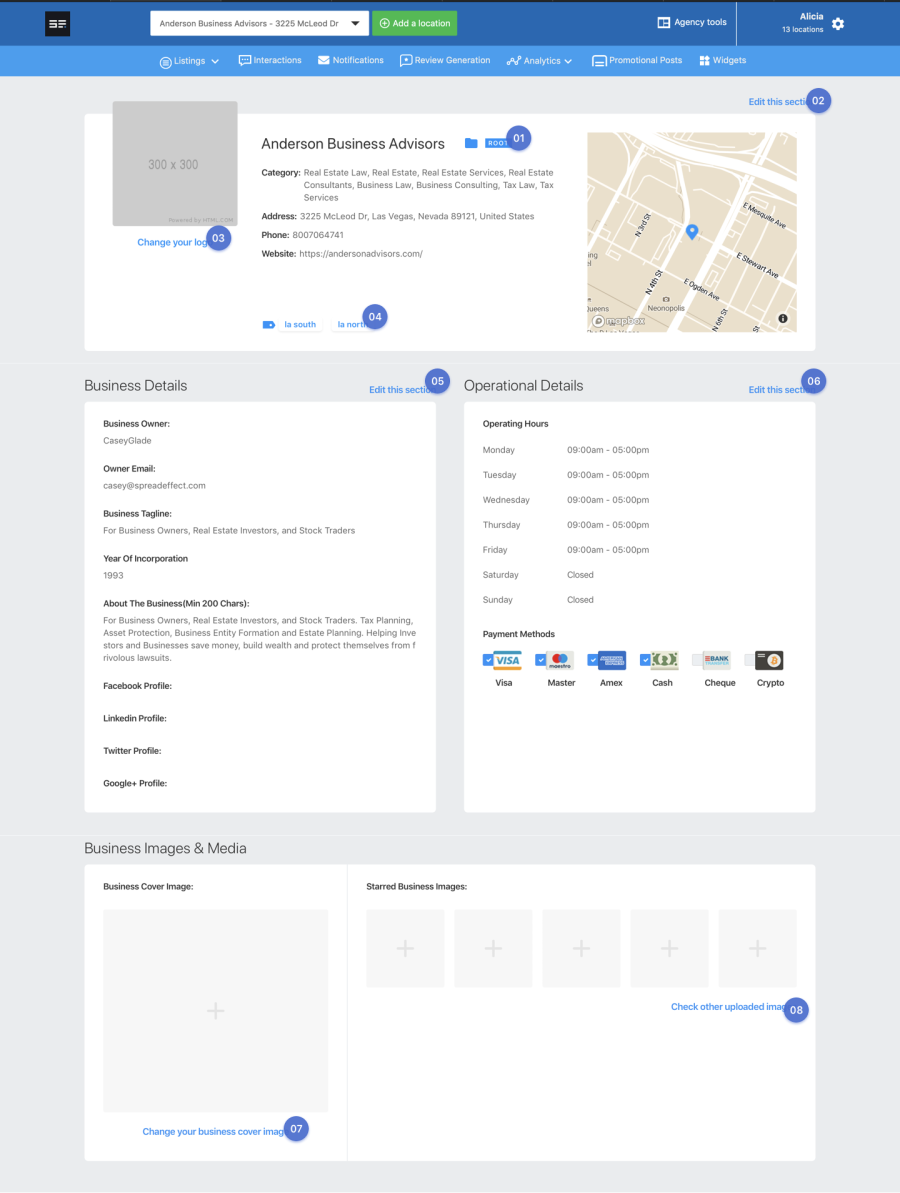Edit the Operational Details section
Screen dimensions: 900x1193
coord(778,390)
